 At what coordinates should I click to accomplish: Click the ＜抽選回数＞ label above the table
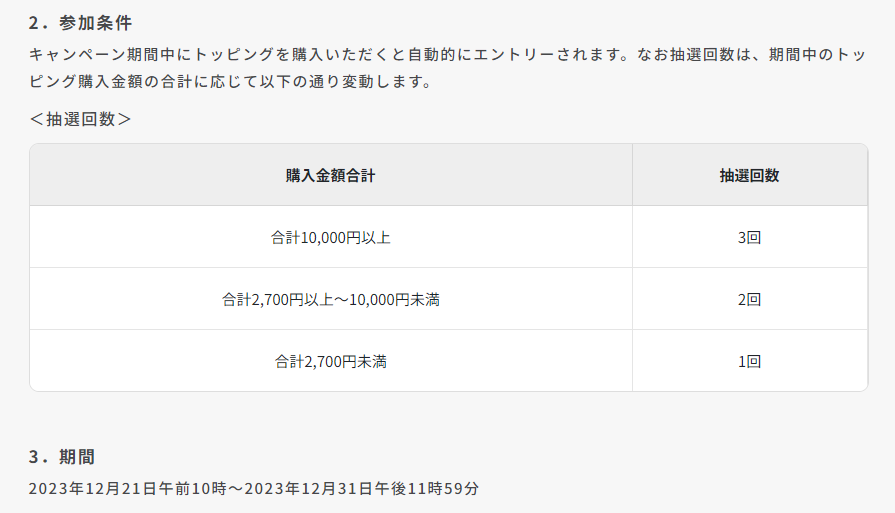[80, 119]
